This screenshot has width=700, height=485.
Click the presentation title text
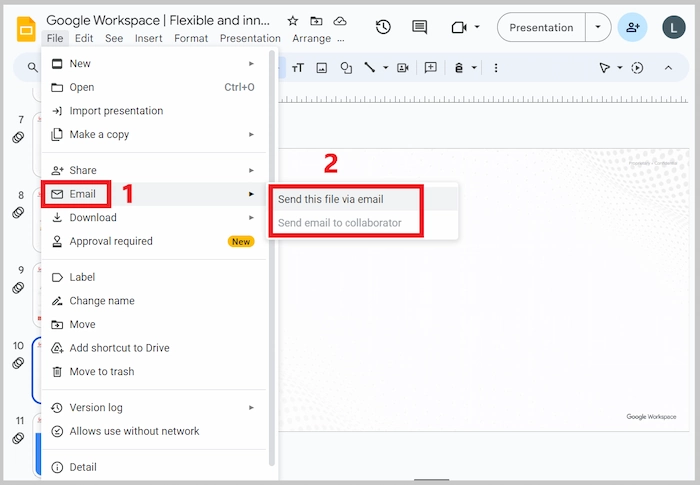[x=158, y=21]
